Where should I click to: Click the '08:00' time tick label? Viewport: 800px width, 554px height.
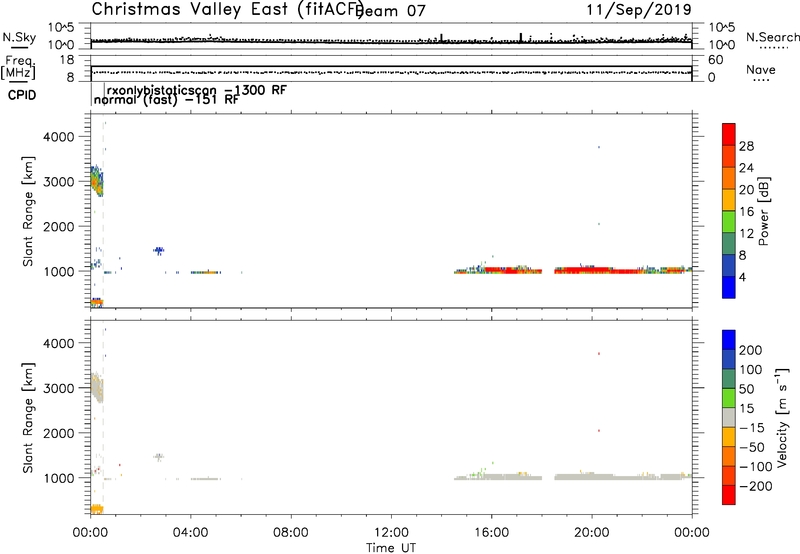pos(291,533)
